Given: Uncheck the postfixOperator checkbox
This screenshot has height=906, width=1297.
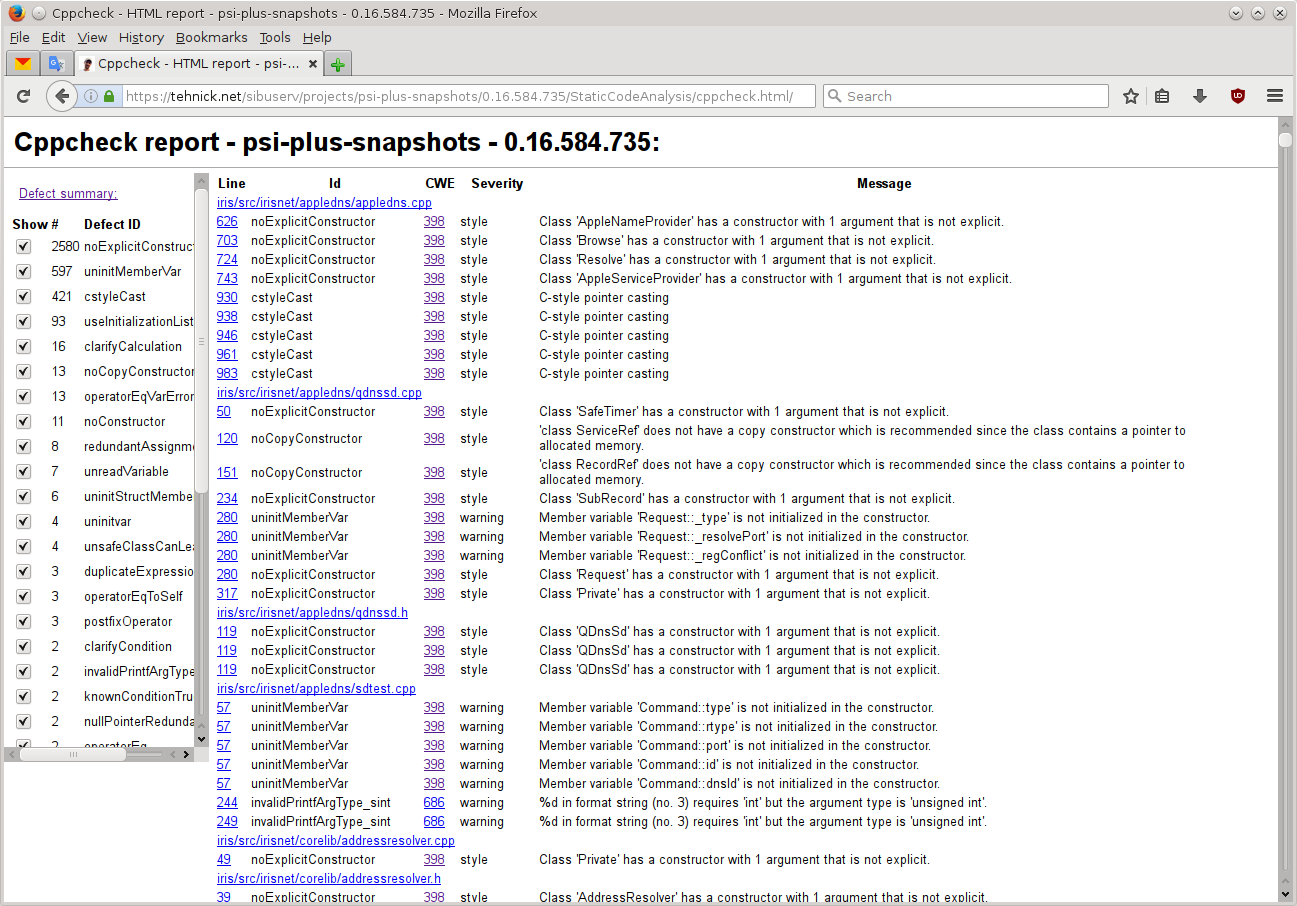Looking at the screenshot, I should pyautogui.click(x=24, y=621).
